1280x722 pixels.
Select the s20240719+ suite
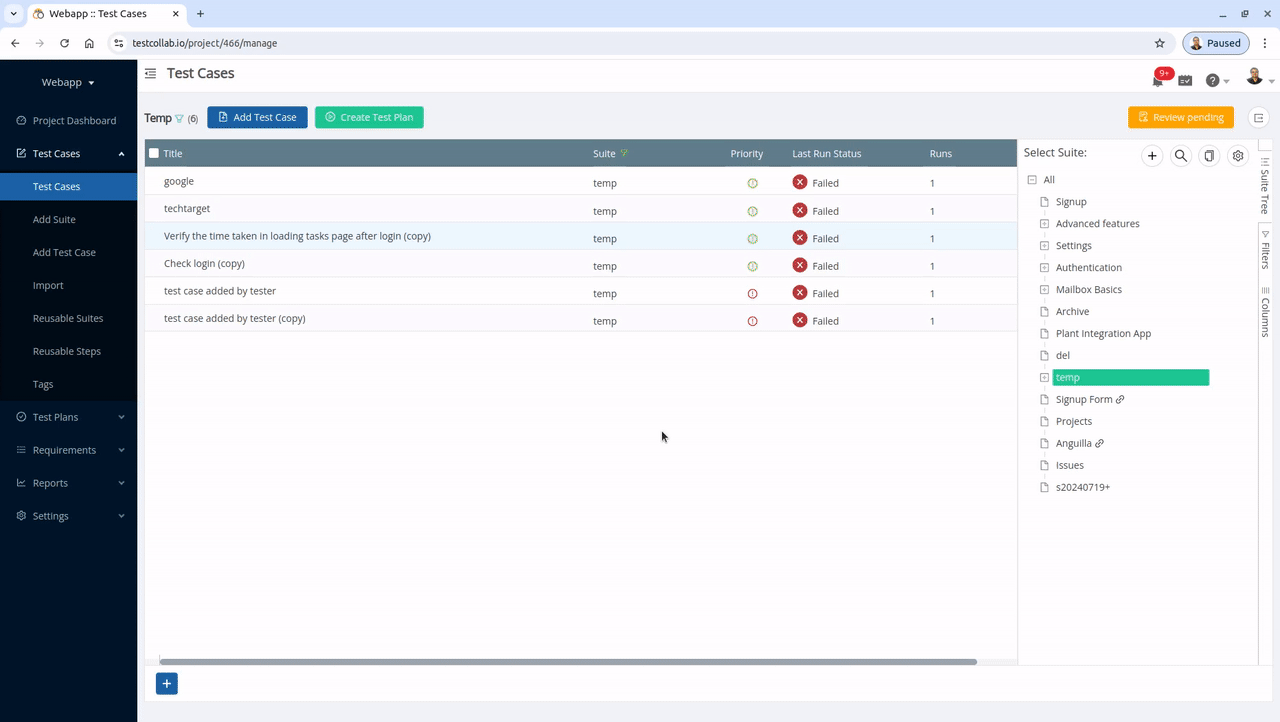click(x=1083, y=488)
